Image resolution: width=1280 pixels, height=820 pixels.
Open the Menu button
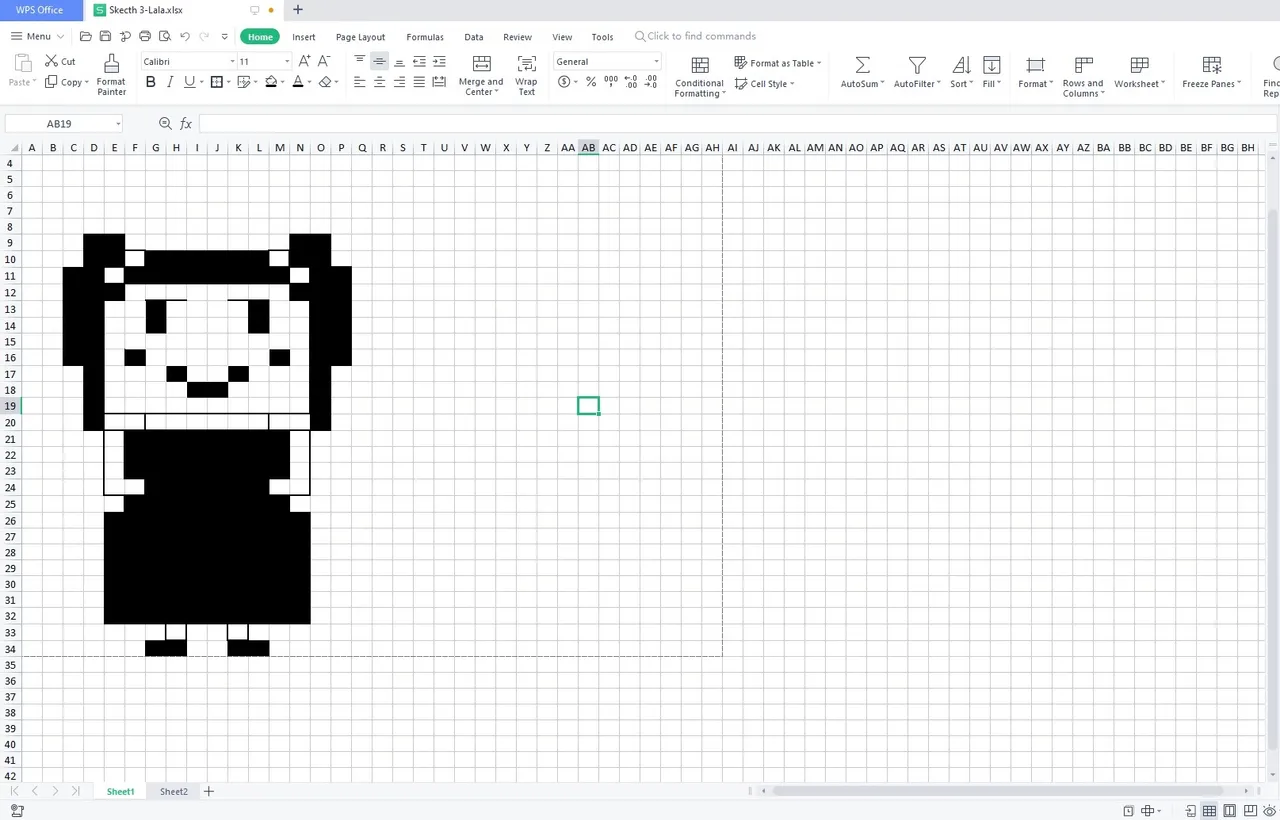[37, 36]
